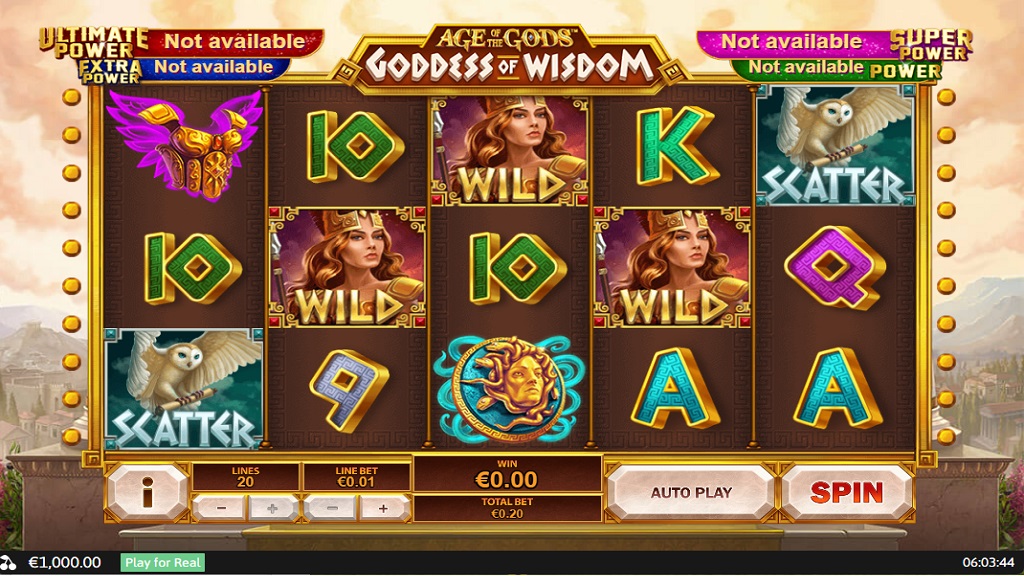This screenshot has height=576, width=1024.
Task: Increase the line bet amount
Action: [x=383, y=508]
